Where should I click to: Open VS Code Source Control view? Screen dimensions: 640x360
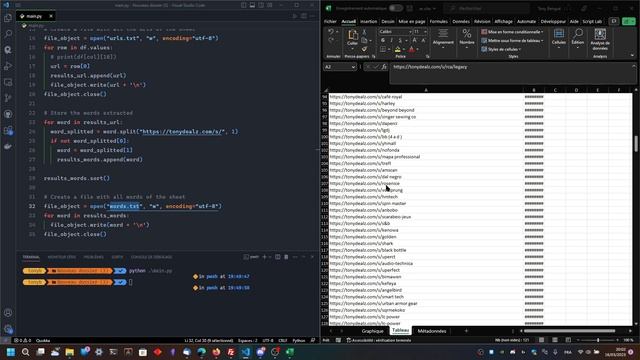[8, 98]
